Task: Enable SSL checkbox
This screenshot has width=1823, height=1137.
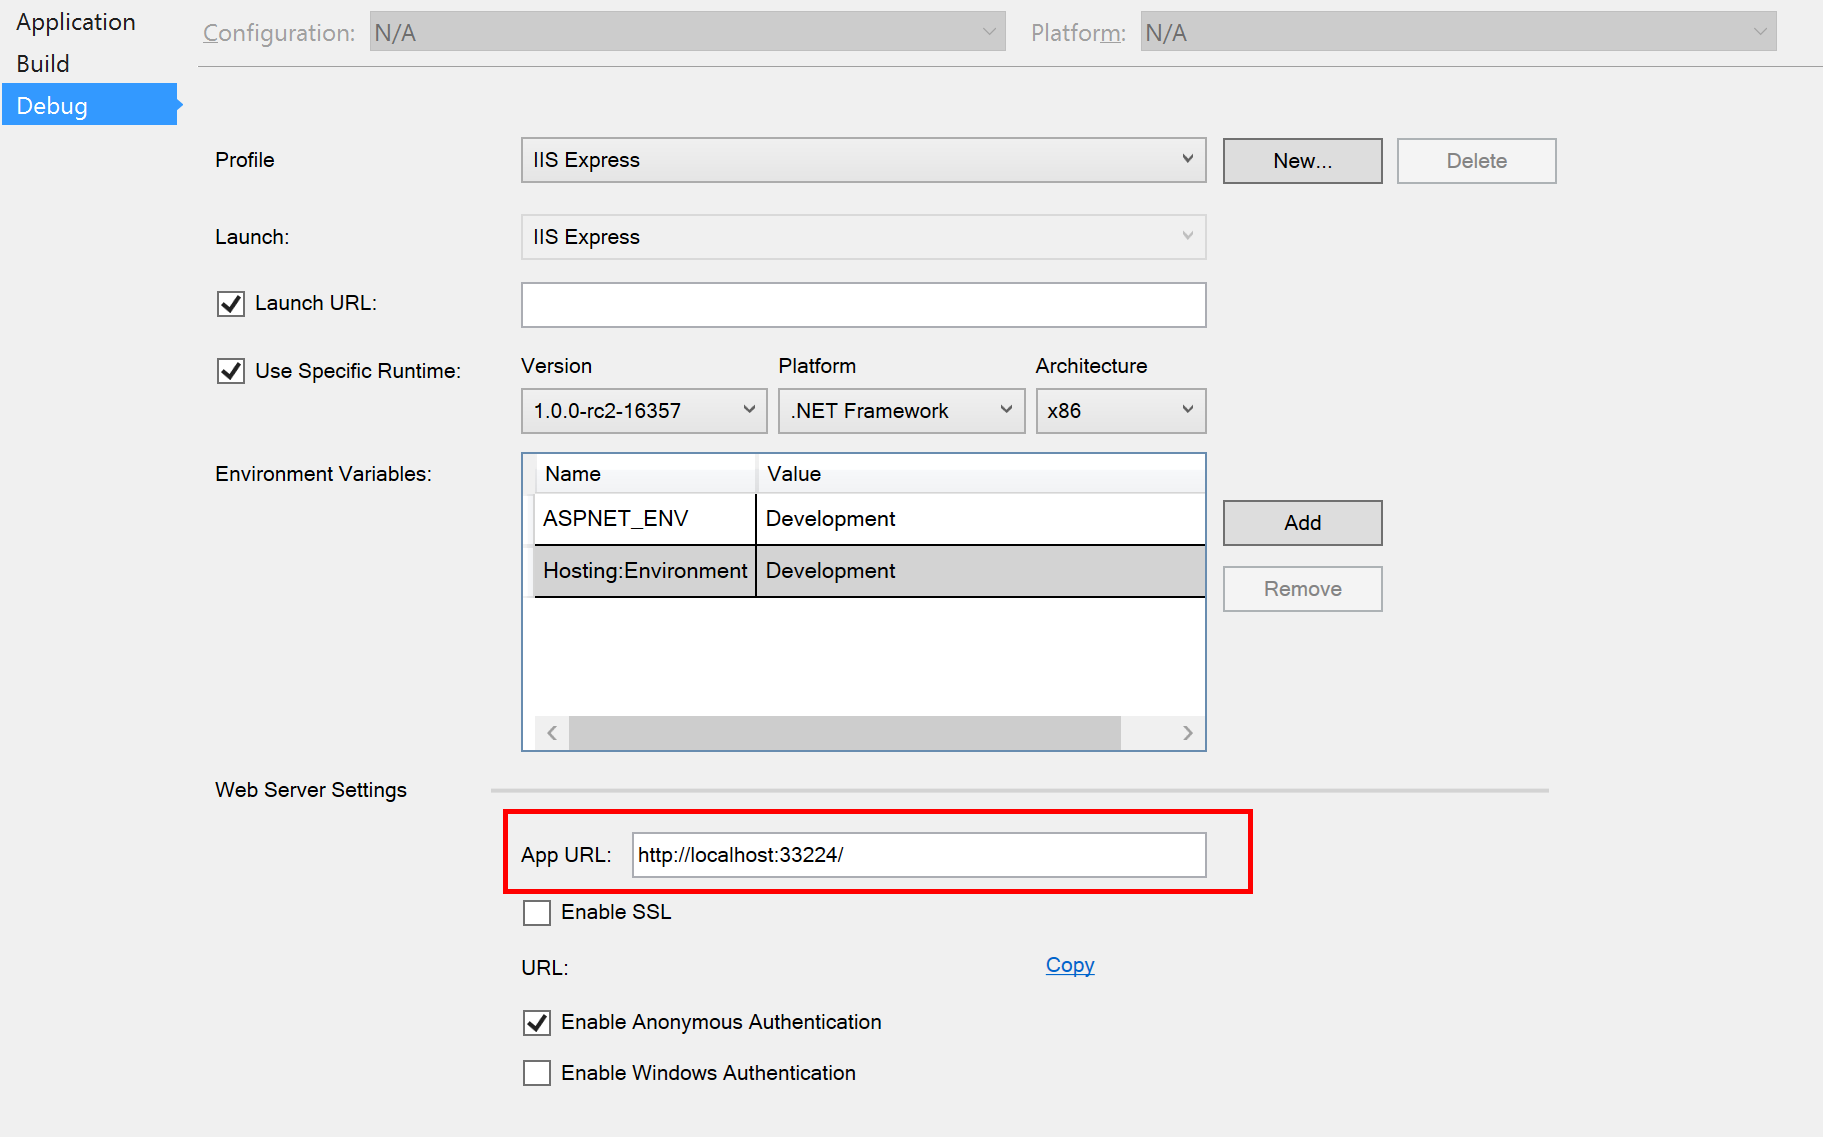Action: pos(537,913)
